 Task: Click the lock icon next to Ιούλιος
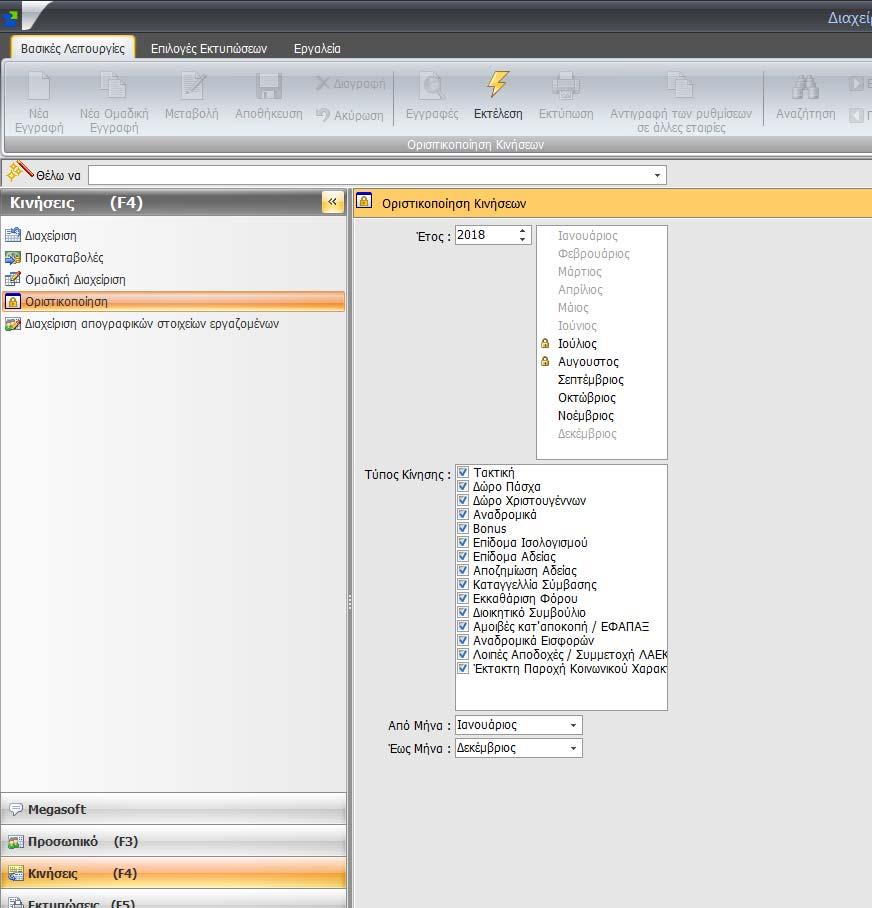[545, 343]
